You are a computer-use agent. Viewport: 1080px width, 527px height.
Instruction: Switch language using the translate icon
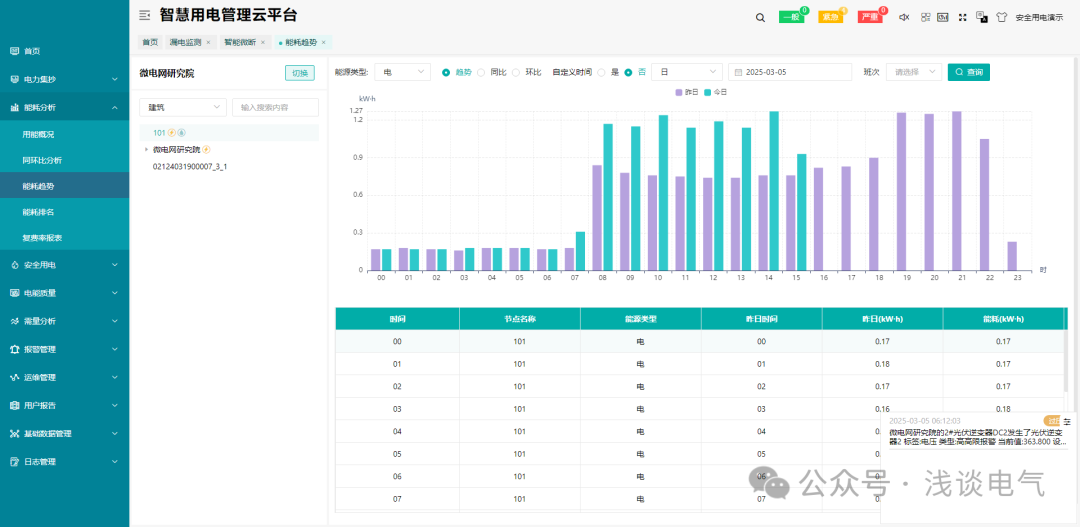[982, 17]
